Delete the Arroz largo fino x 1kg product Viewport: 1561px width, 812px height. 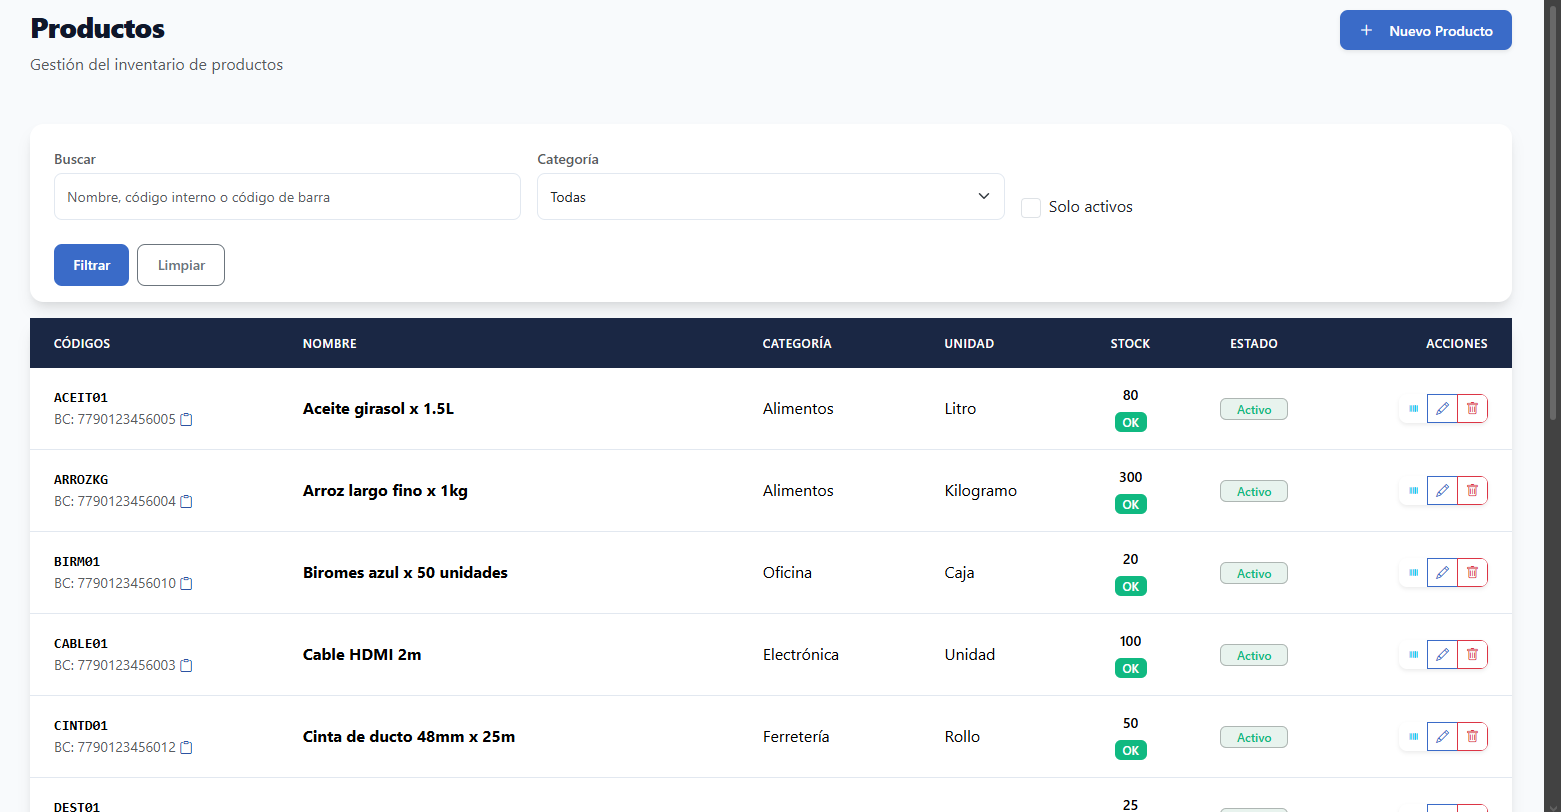pos(1472,491)
